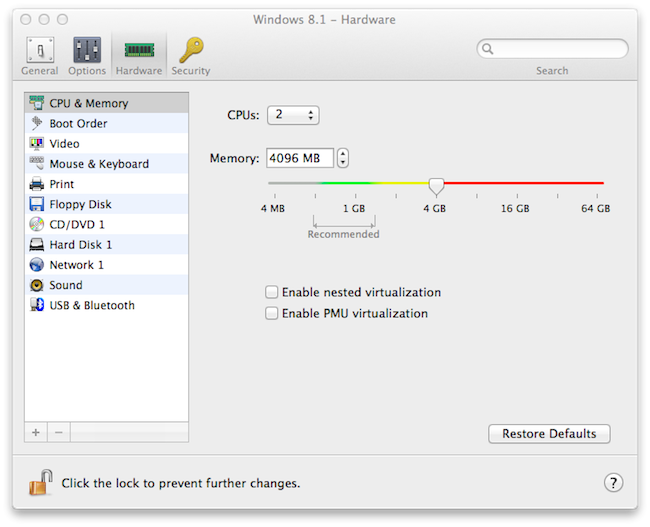Viewport: 650px width, 527px height.
Task: Select the Print item
Action: pos(107,184)
